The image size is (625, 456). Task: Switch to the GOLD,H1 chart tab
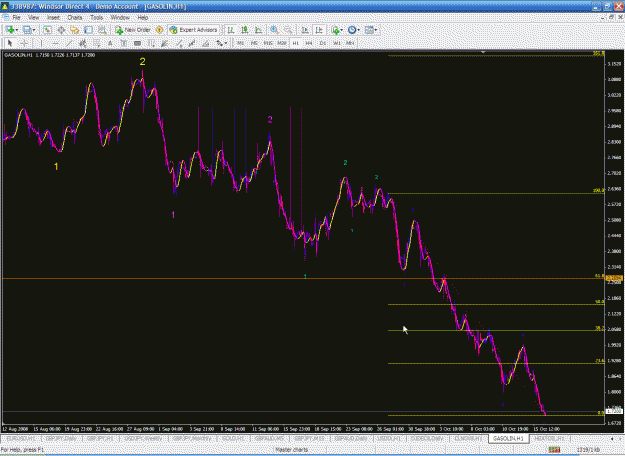click(x=233, y=438)
